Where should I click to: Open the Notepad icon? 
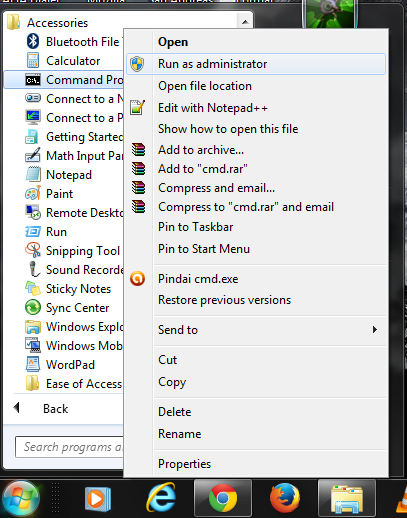(33, 174)
